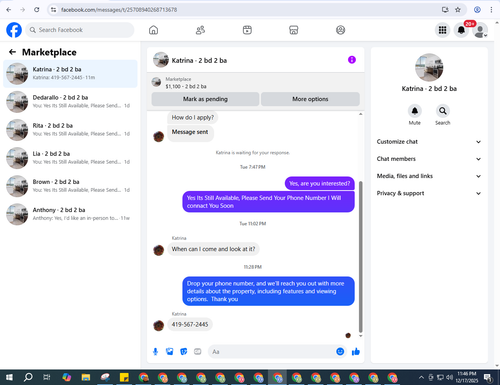Screen dimensions: 500x385
Task: Open the taskbar clock and date
Action: click(467, 377)
